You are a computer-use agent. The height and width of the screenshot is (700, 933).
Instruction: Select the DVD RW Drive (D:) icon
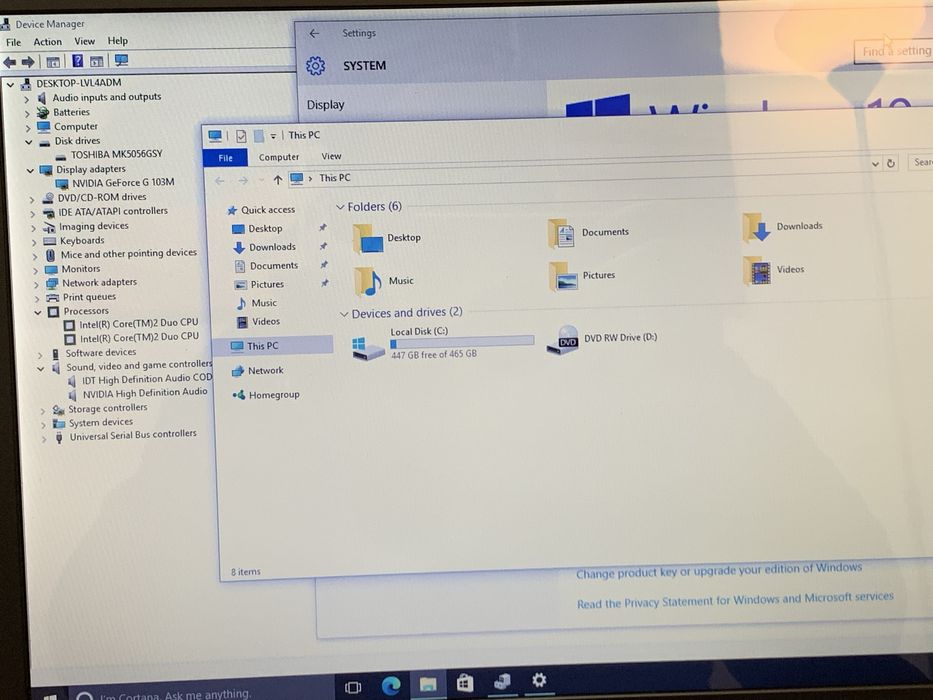[562, 340]
